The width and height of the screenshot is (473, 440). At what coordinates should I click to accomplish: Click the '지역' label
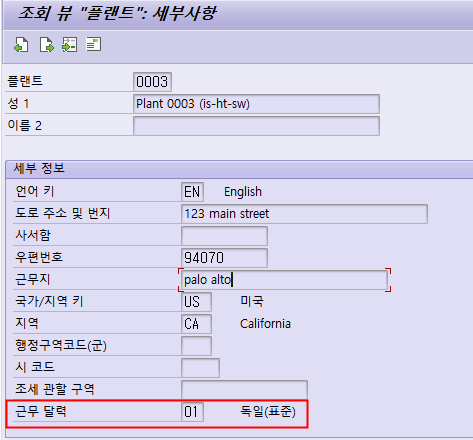pyautogui.click(x=27, y=323)
